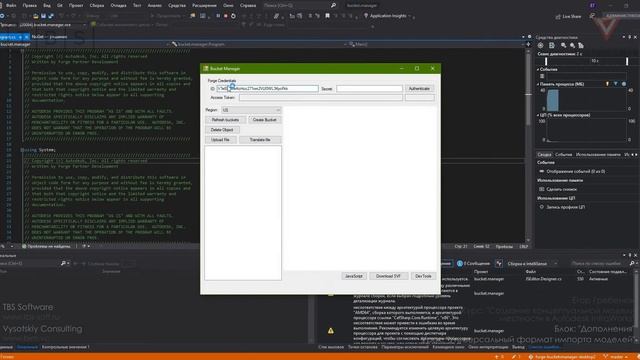Open the Средства menu
The image size is (640, 360).
tap(177, 6)
